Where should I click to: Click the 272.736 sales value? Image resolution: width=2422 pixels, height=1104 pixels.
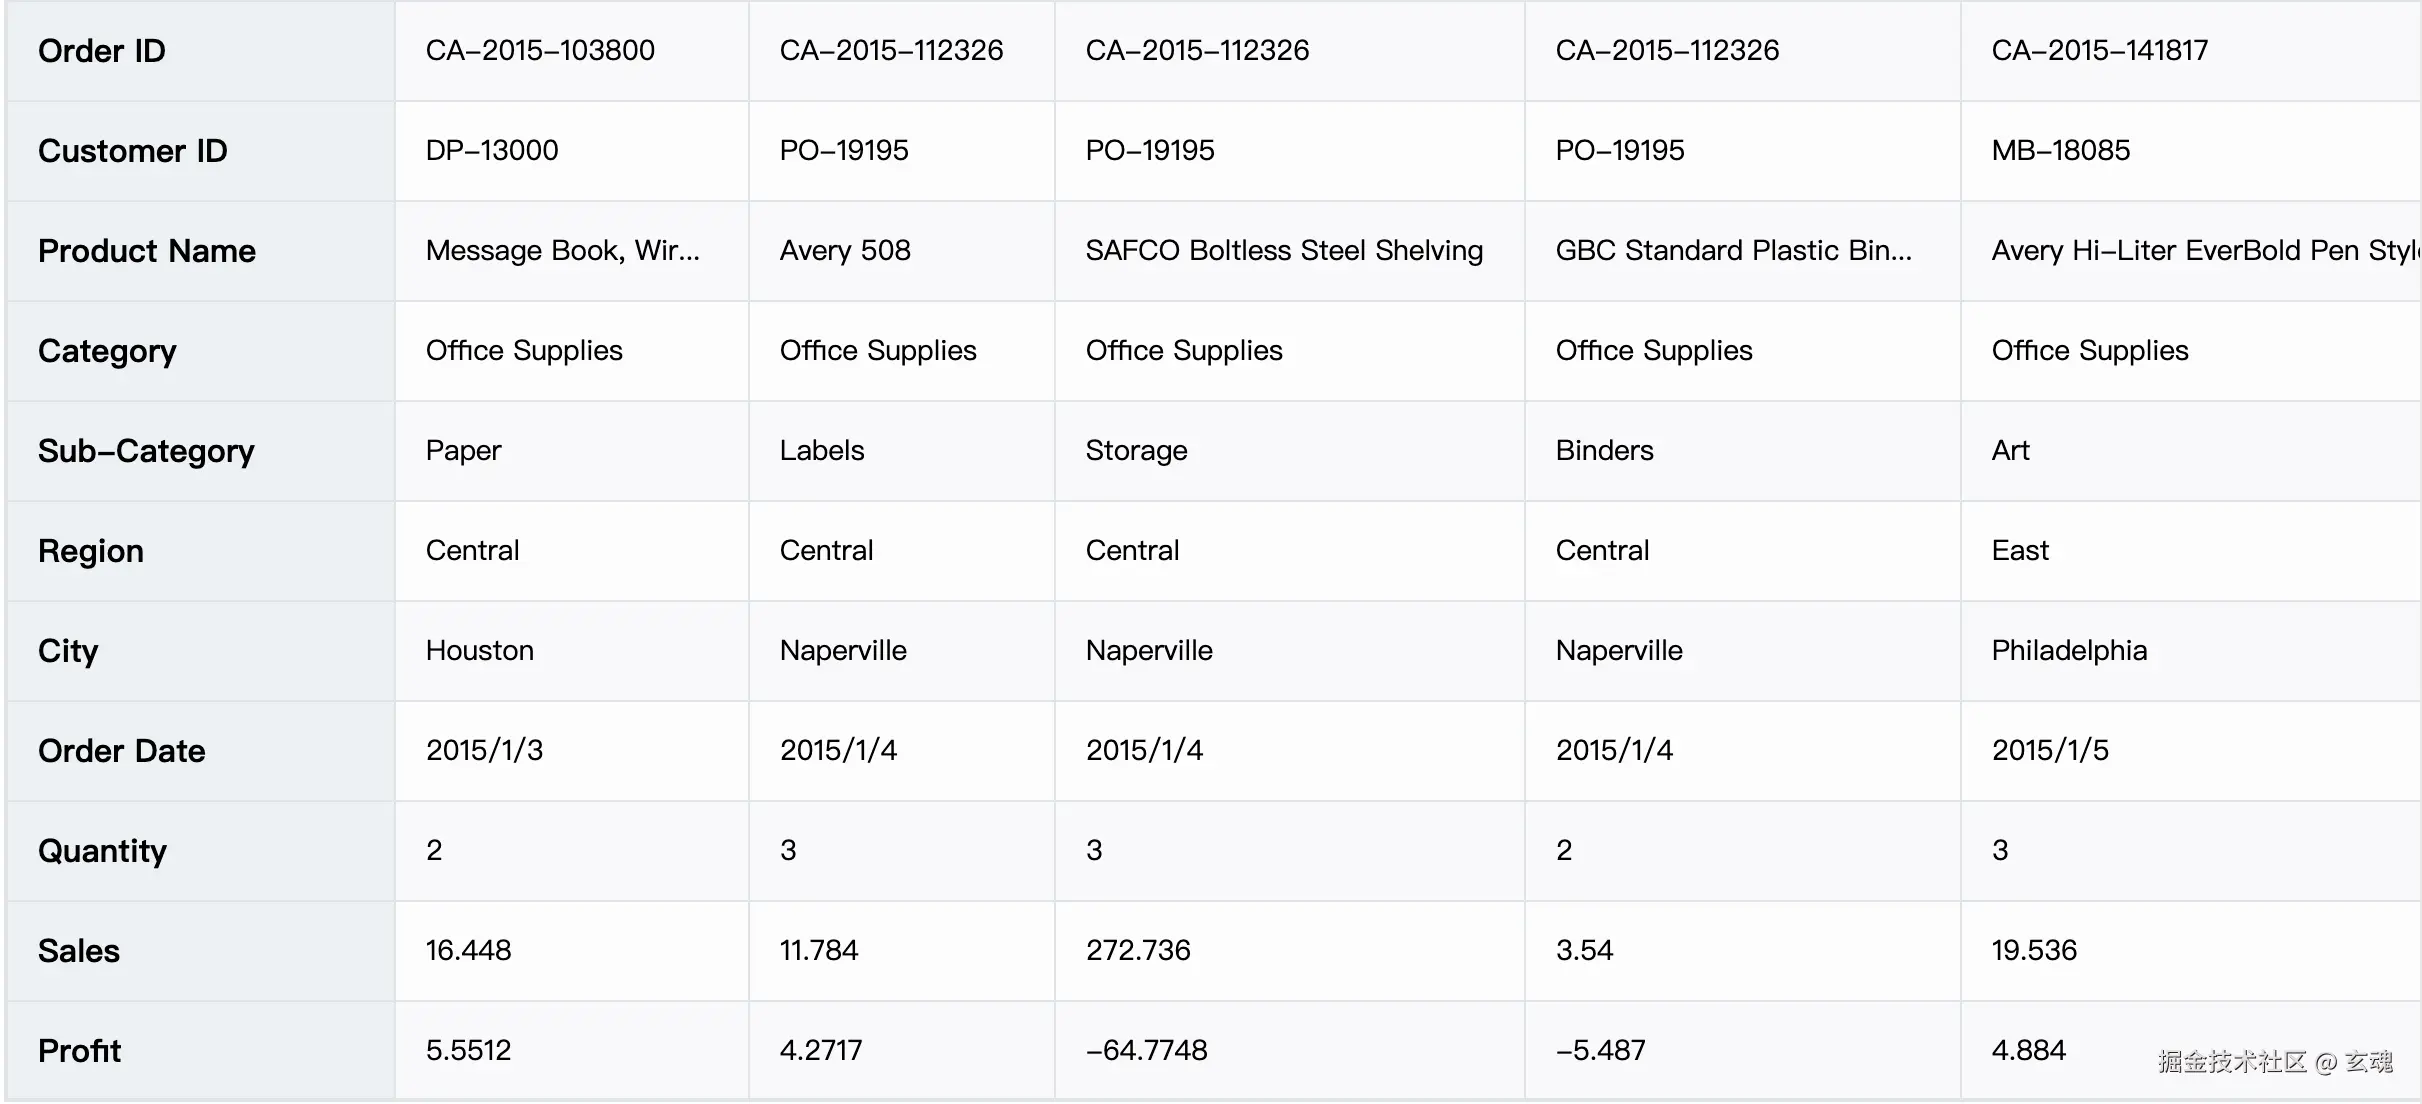point(1138,951)
